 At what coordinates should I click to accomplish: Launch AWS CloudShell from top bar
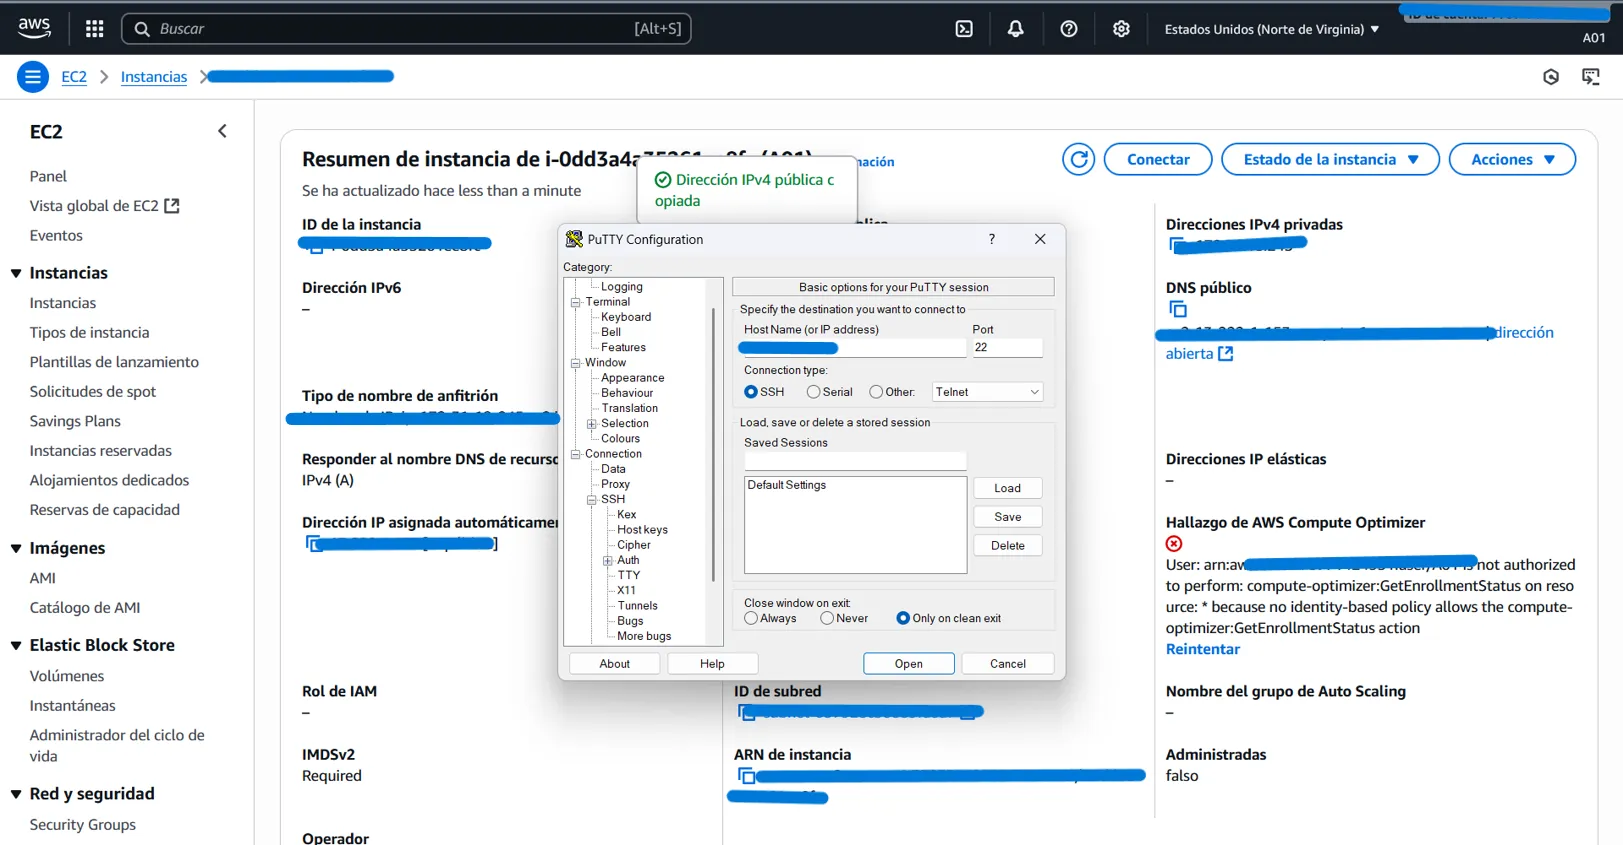(964, 29)
